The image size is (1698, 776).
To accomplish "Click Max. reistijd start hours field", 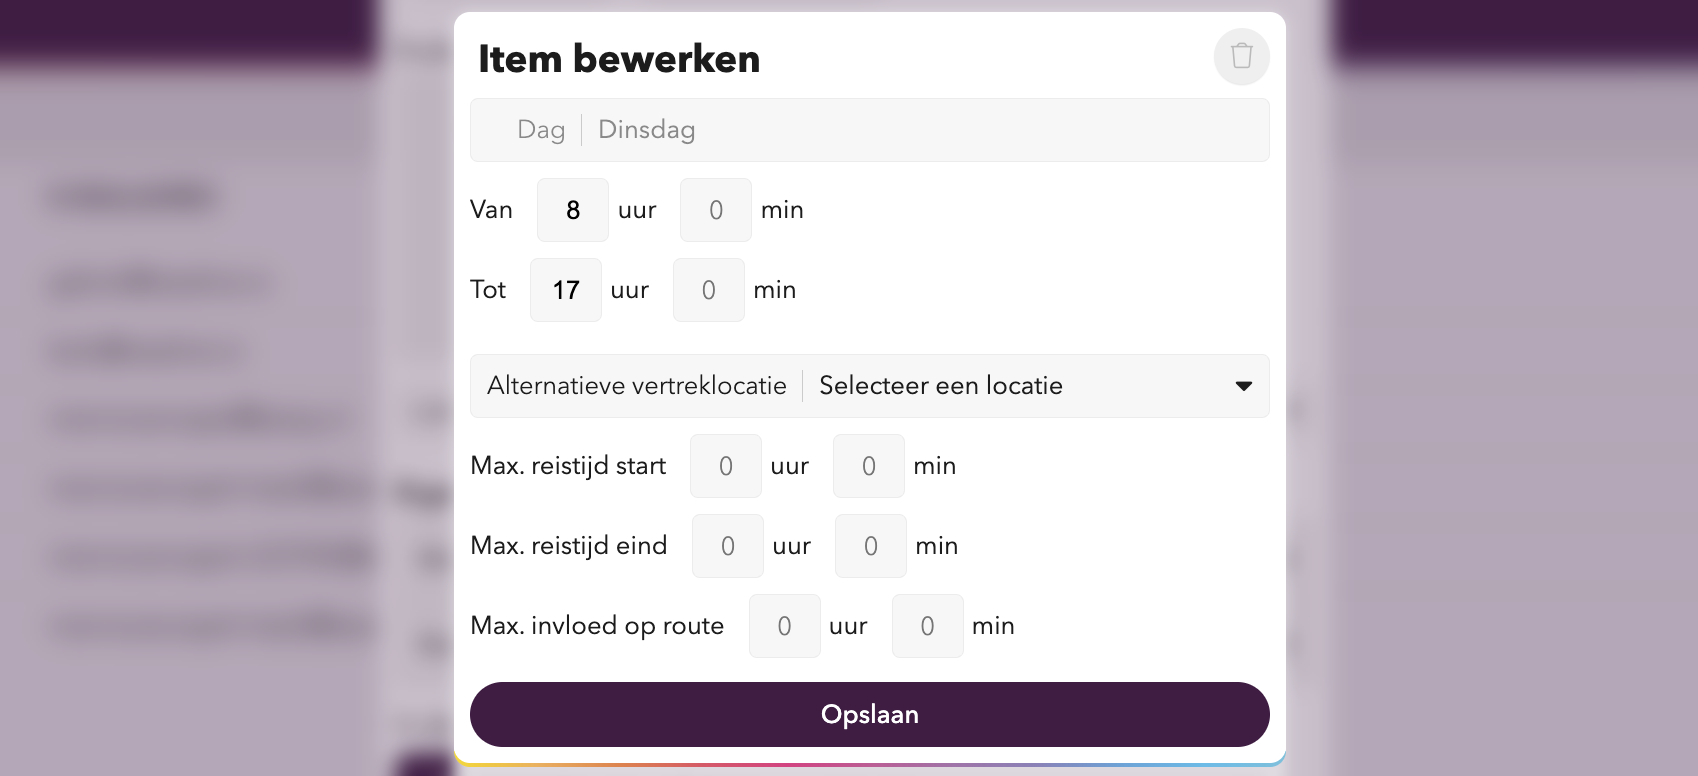I will (x=725, y=466).
